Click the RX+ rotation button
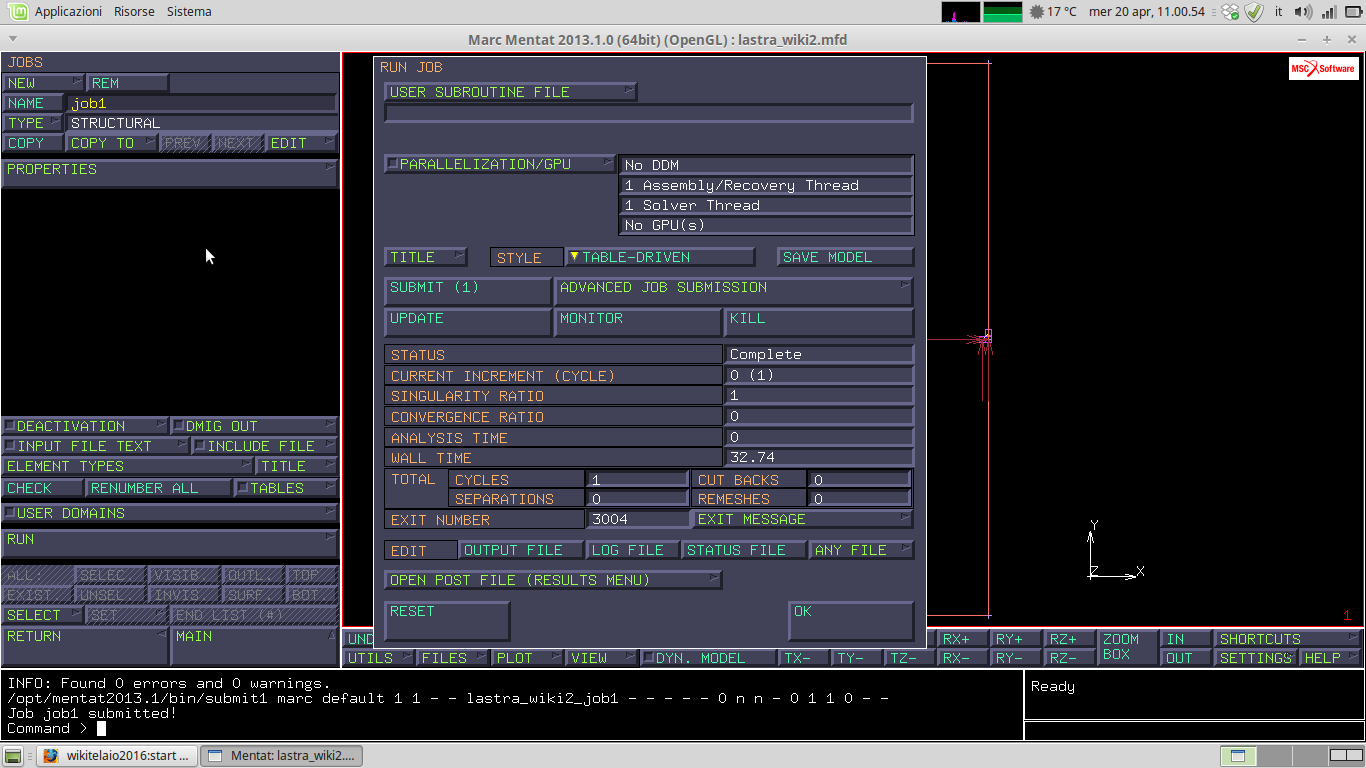The image size is (1366, 768). pyautogui.click(x=963, y=639)
